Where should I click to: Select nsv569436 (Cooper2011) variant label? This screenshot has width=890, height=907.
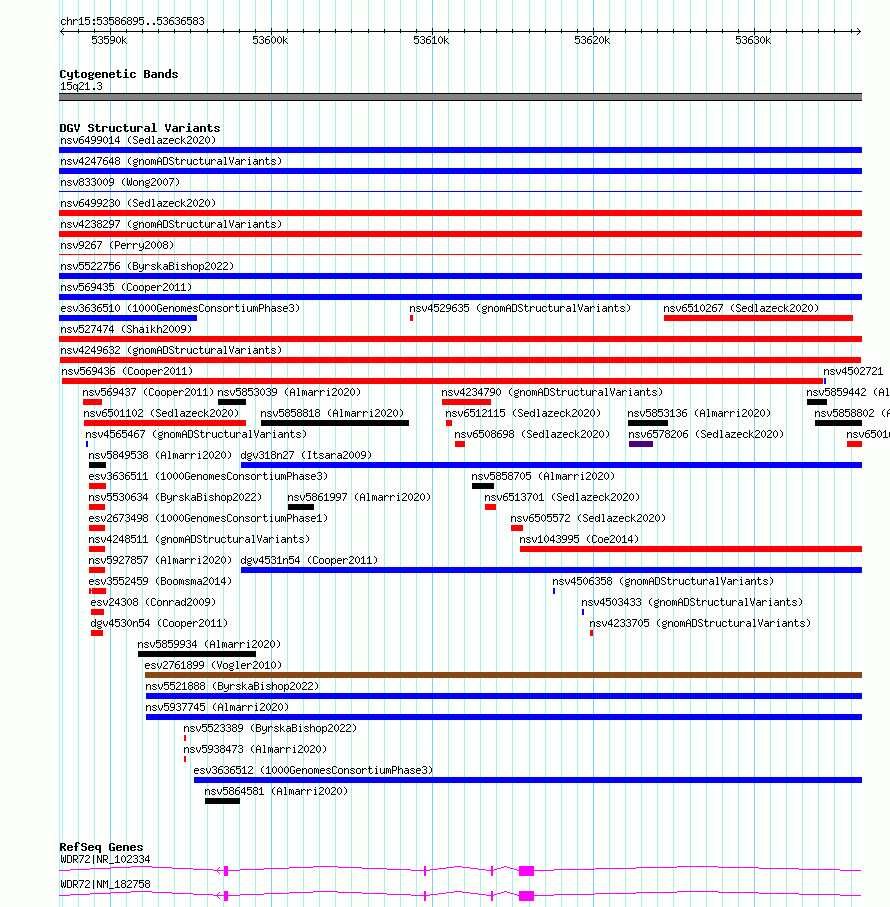pyautogui.click(x=127, y=371)
